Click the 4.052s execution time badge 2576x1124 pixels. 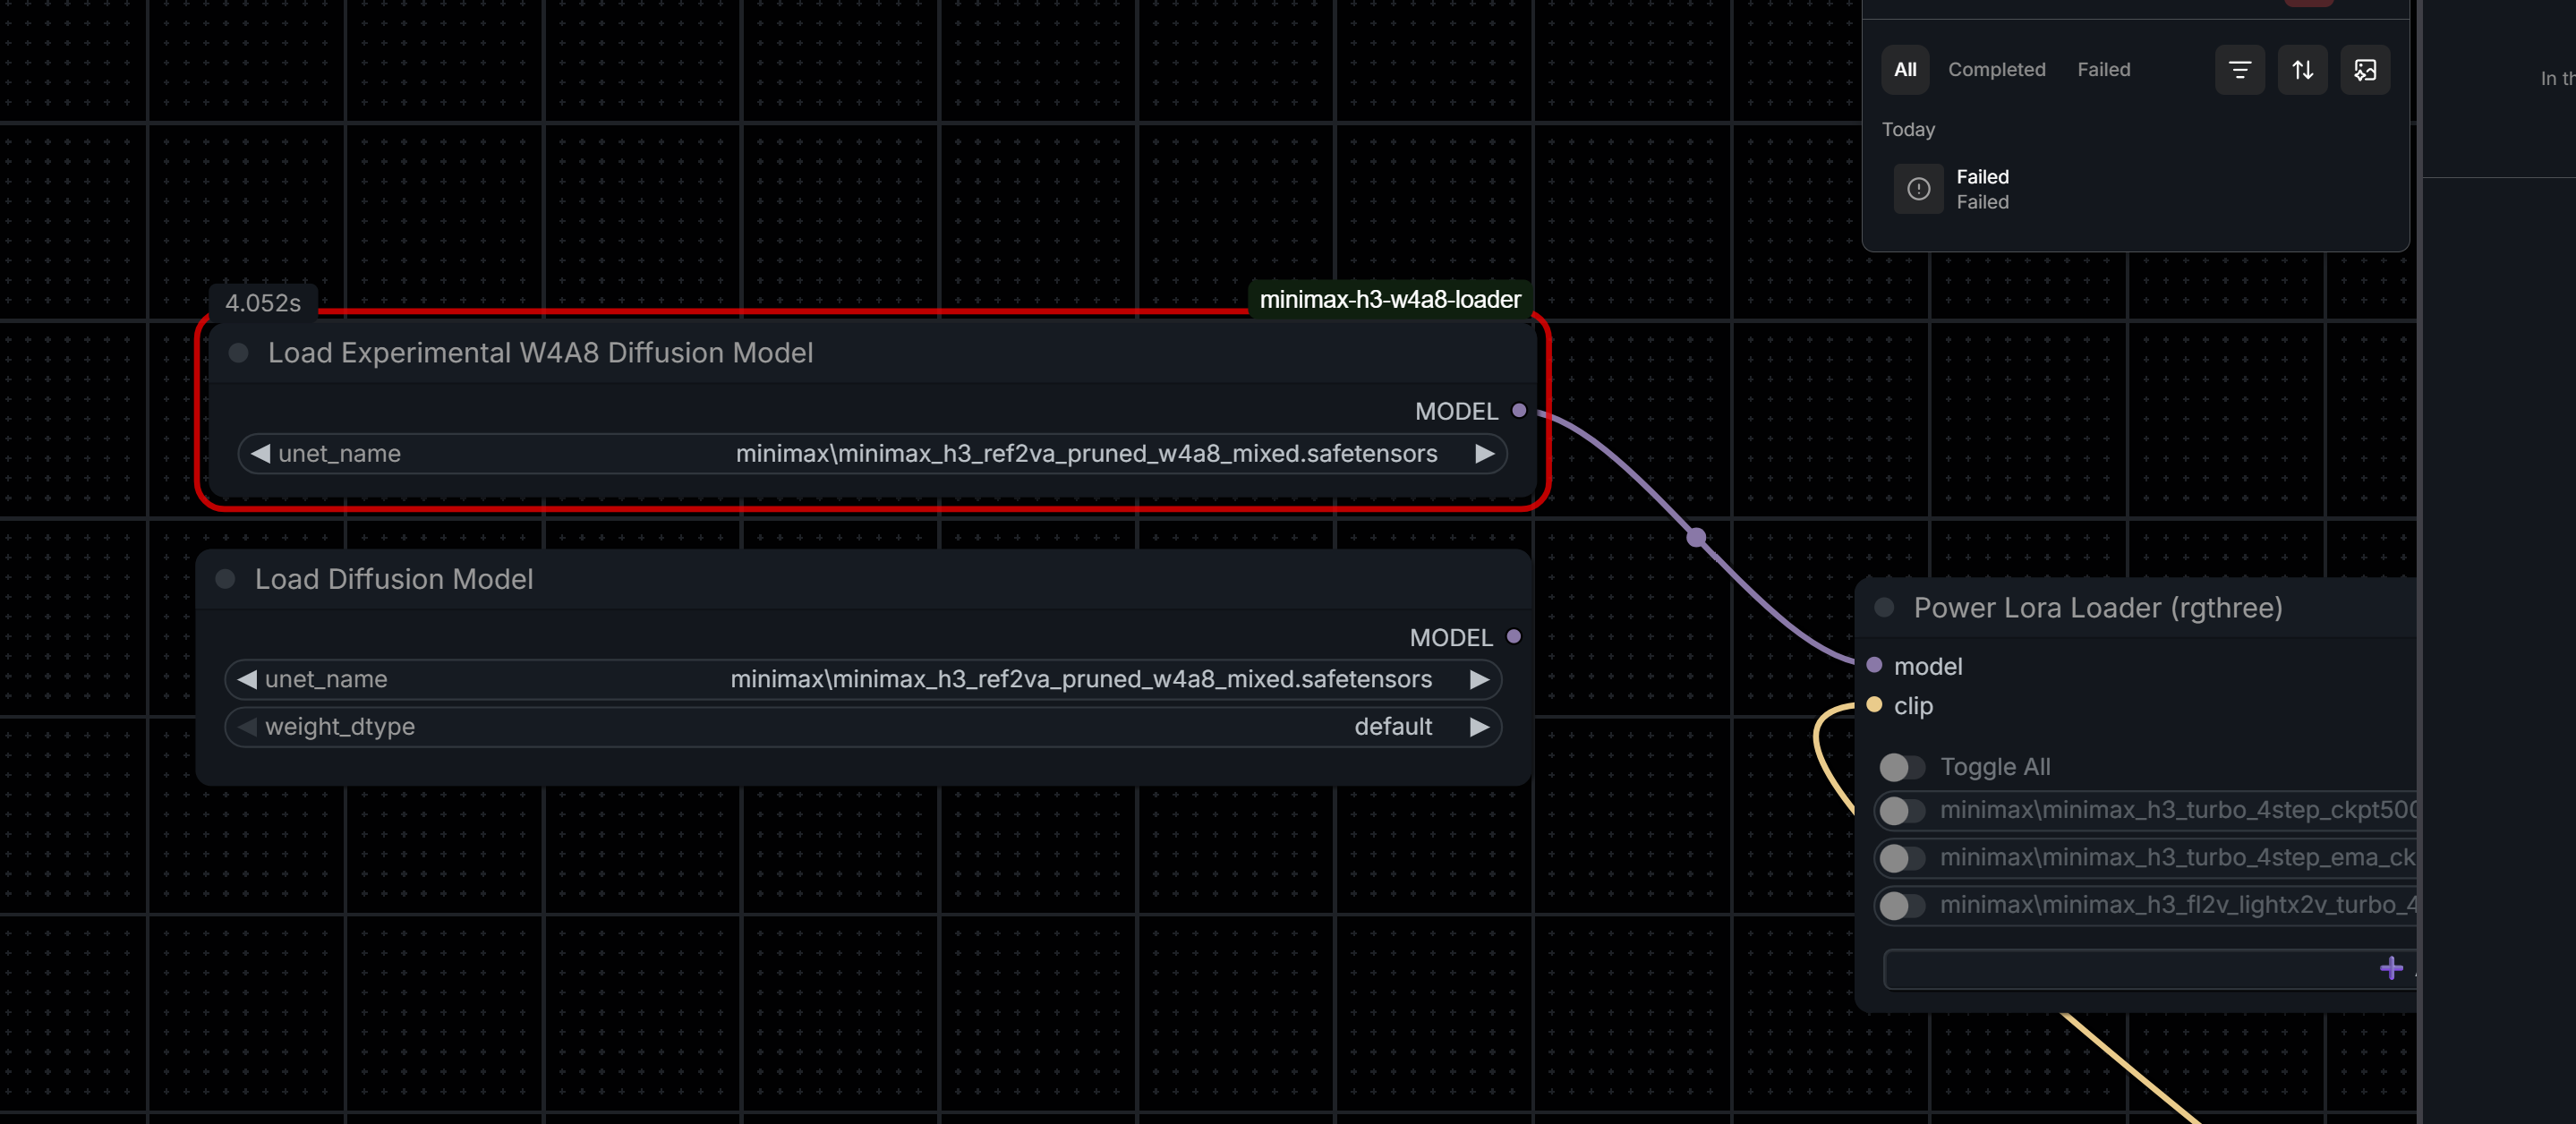point(263,303)
